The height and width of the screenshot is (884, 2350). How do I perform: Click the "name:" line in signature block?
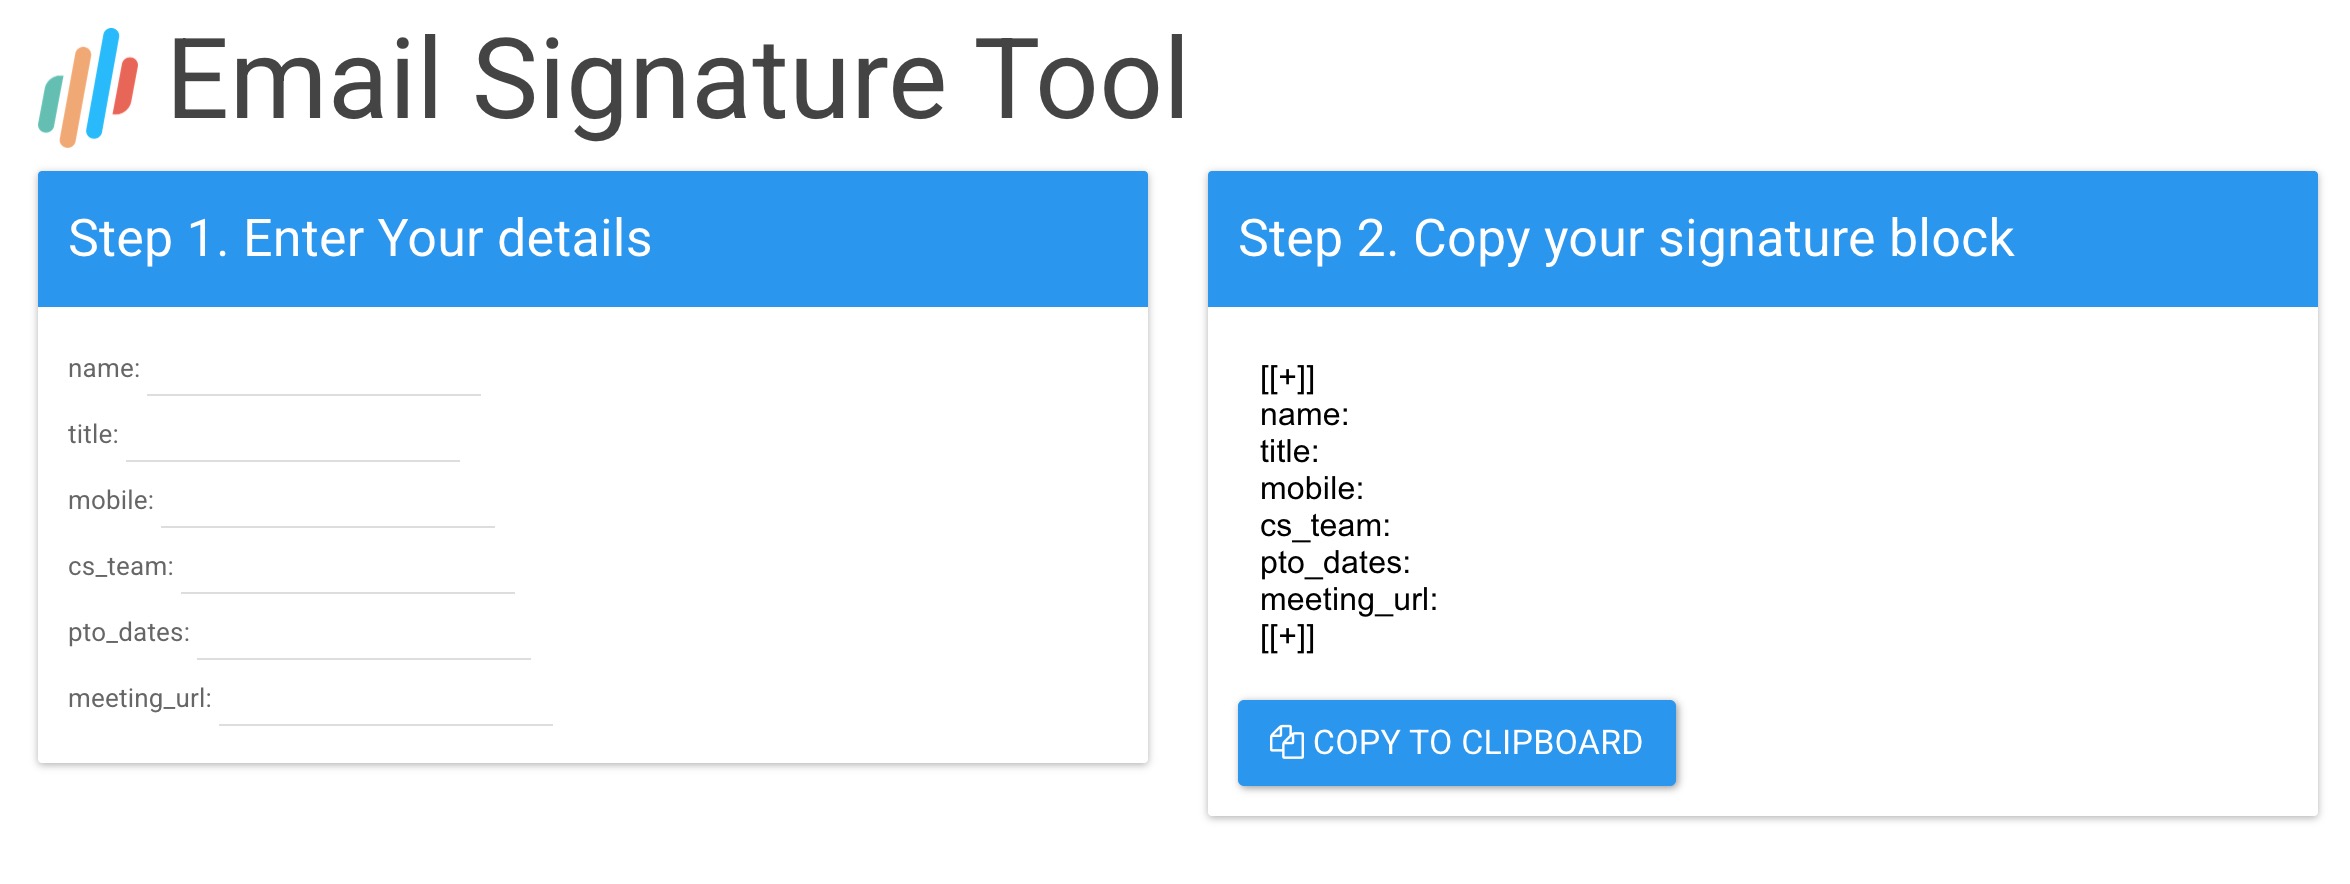(1304, 415)
